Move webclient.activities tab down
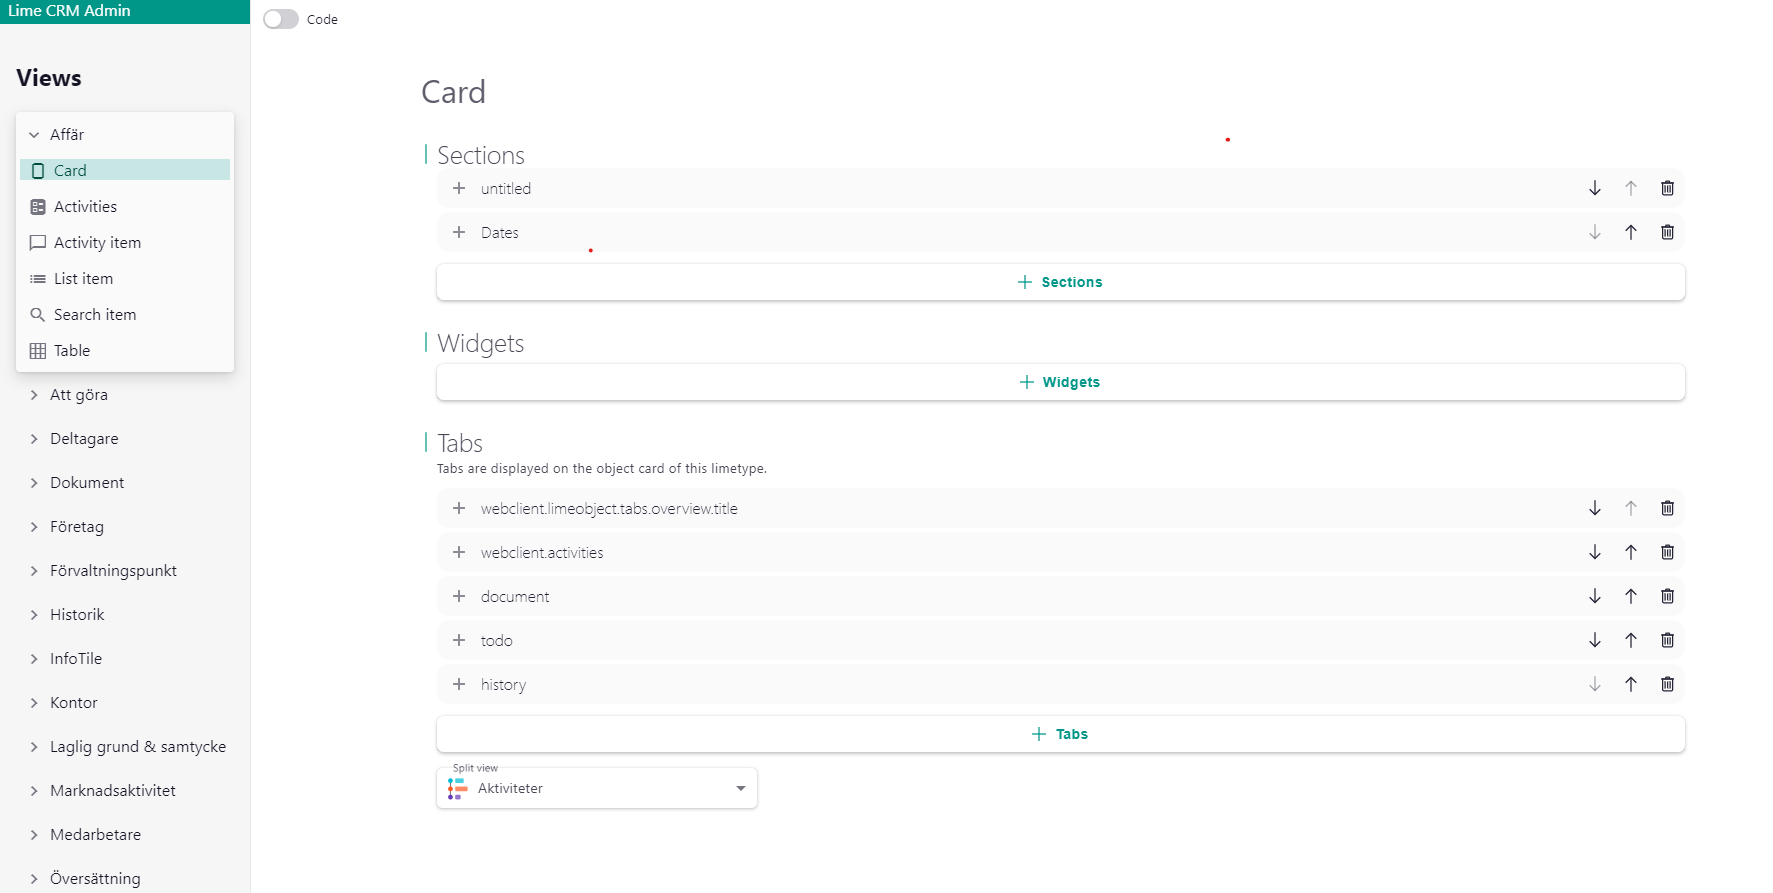1773x893 pixels. pyautogui.click(x=1595, y=552)
